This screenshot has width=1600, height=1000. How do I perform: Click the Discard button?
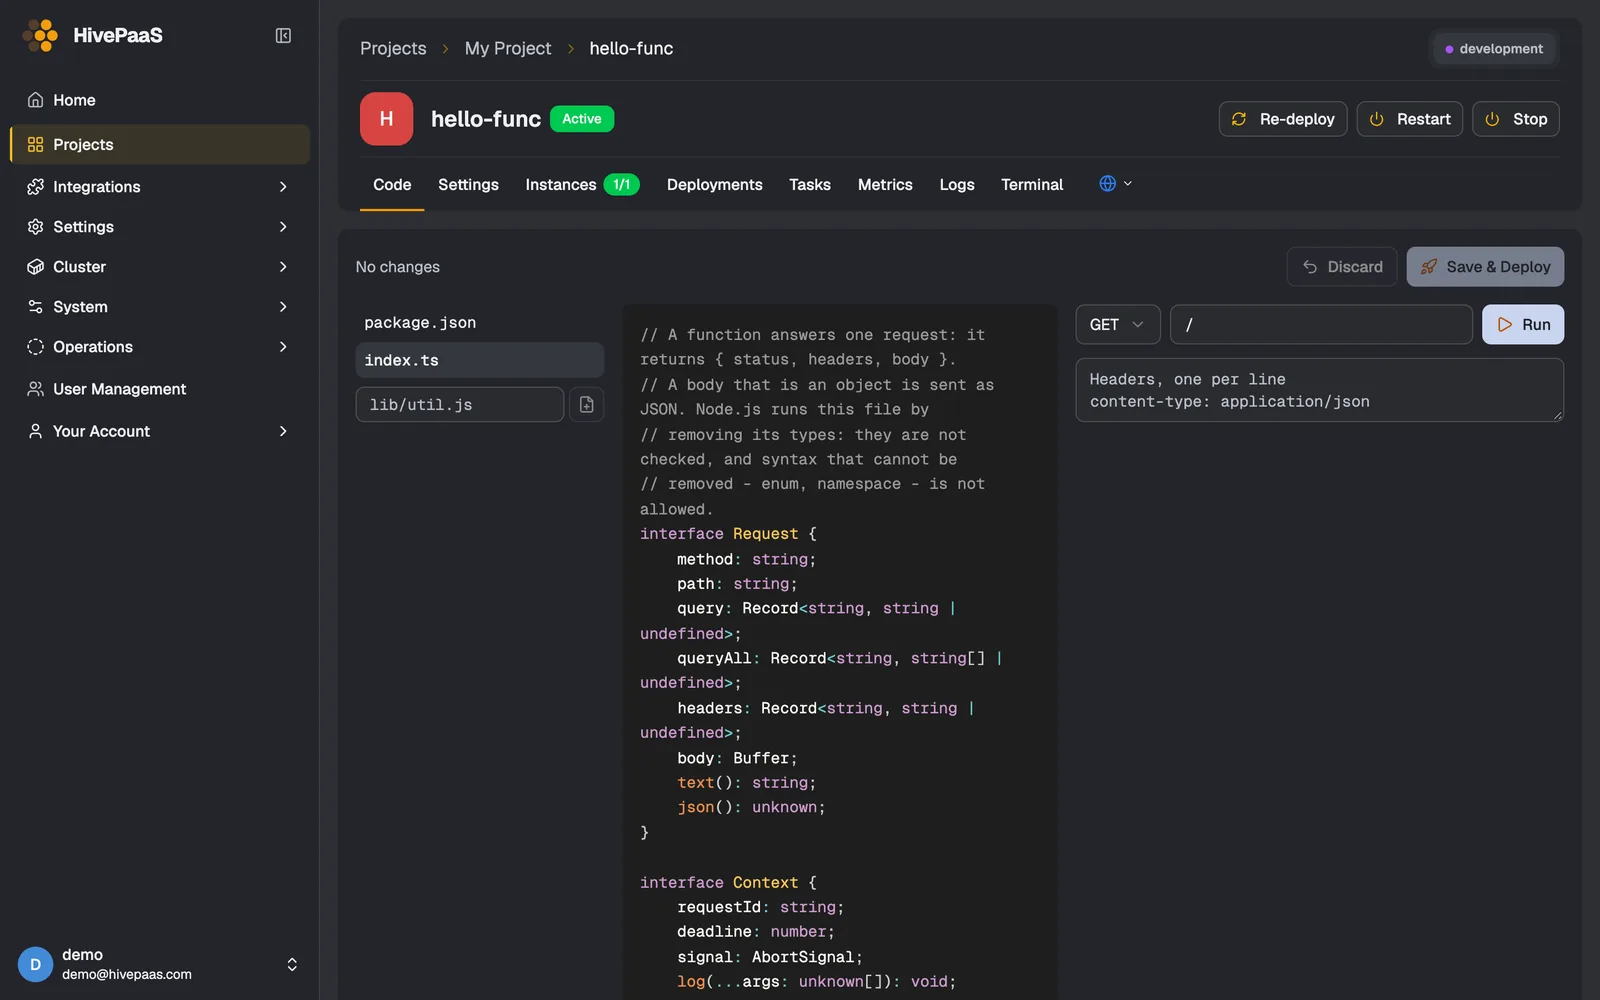[1342, 267]
